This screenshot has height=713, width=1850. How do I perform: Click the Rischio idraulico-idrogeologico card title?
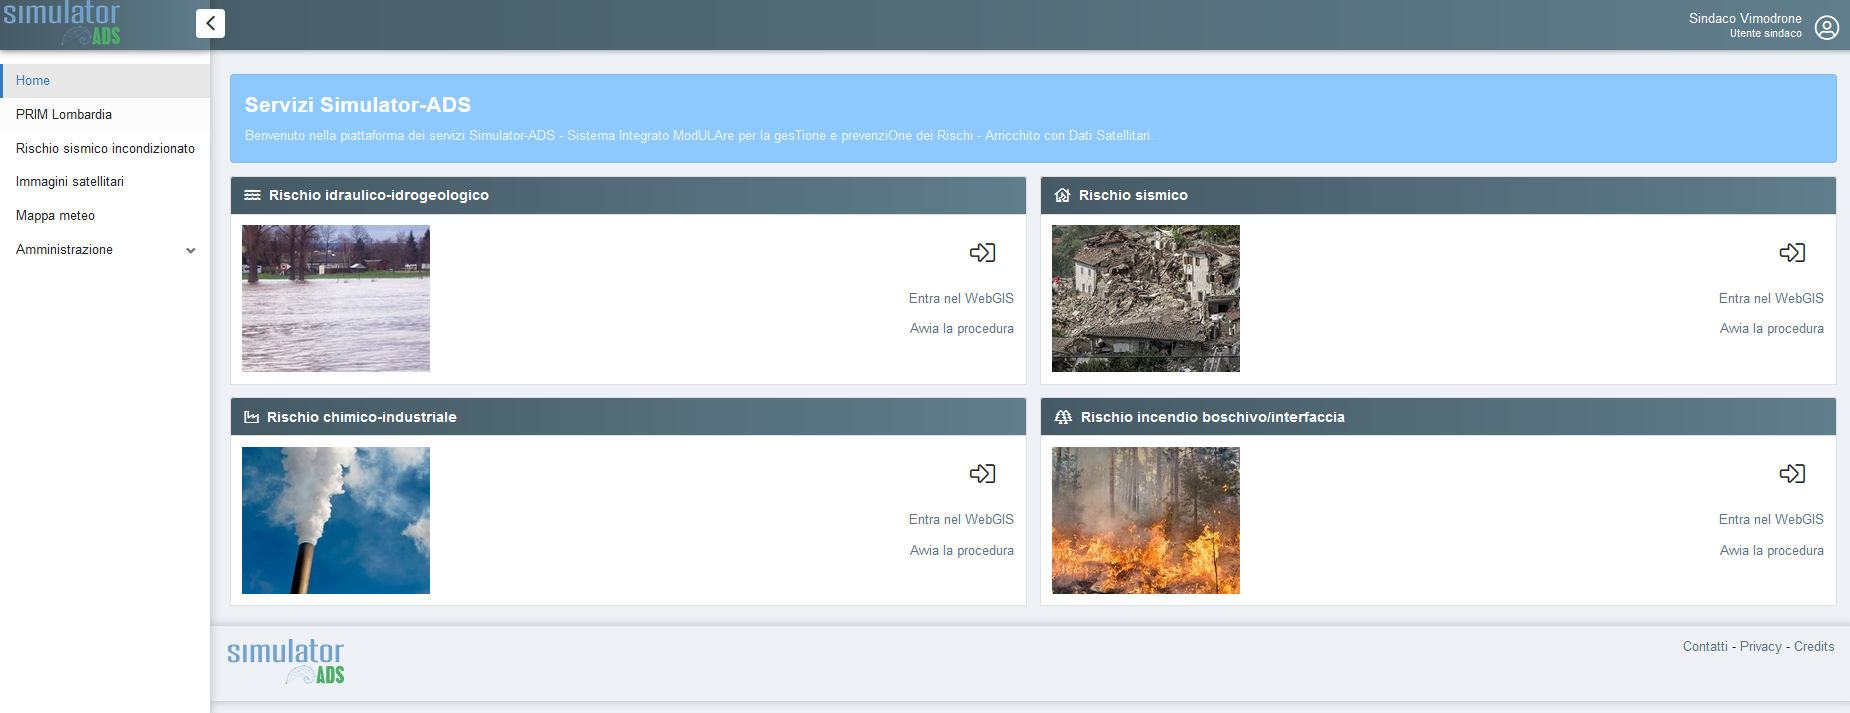coord(379,195)
